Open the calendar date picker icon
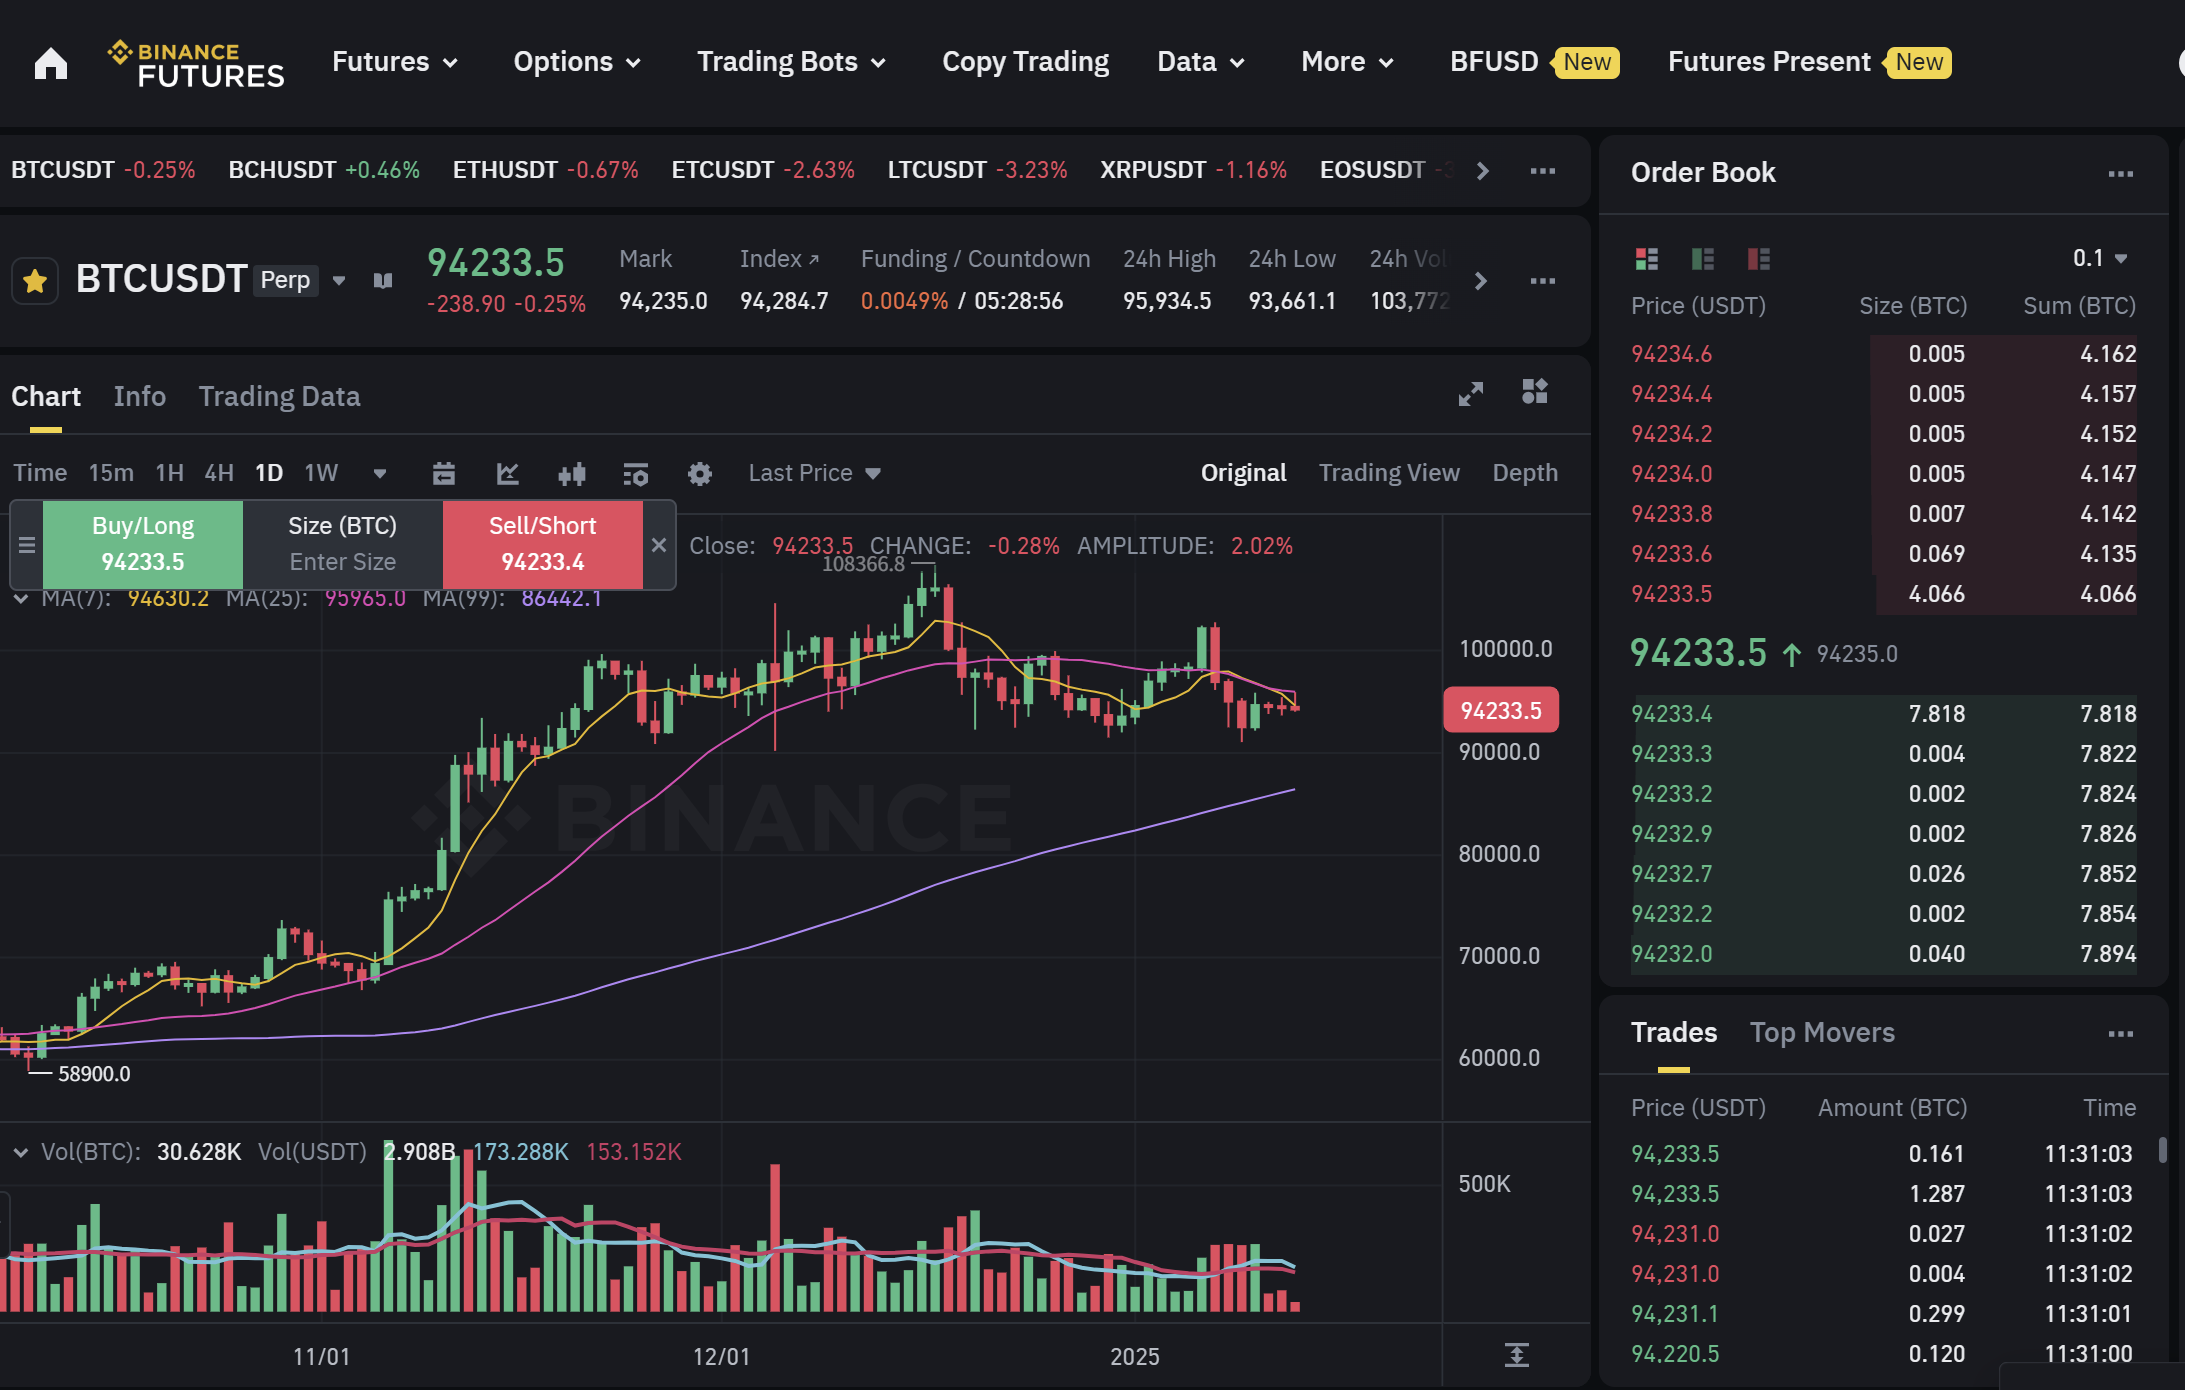The image size is (2185, 1390). [444, 473]
